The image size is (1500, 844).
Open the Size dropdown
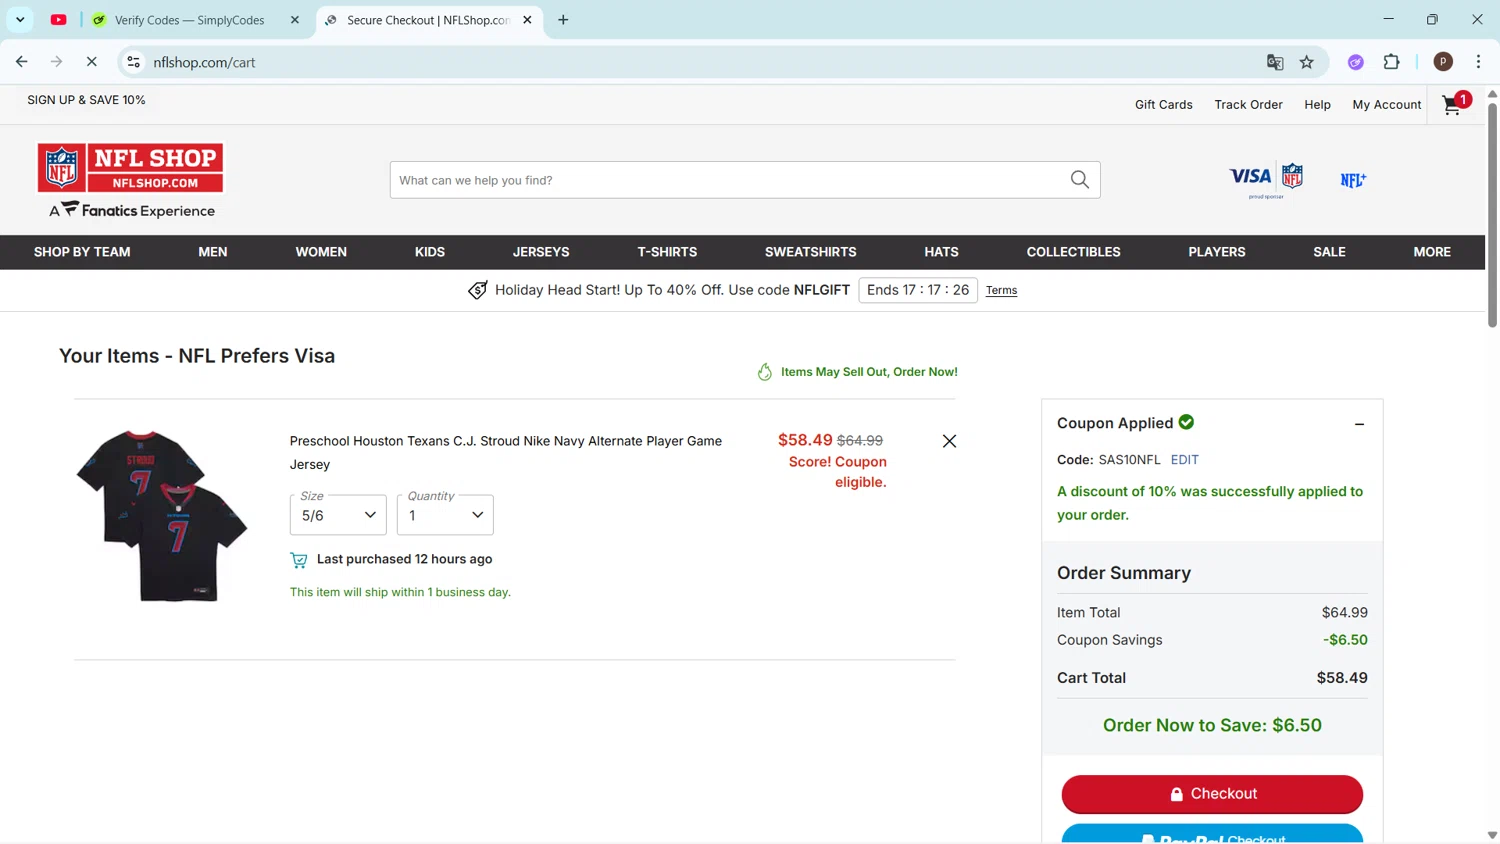[x=338, y=515]
